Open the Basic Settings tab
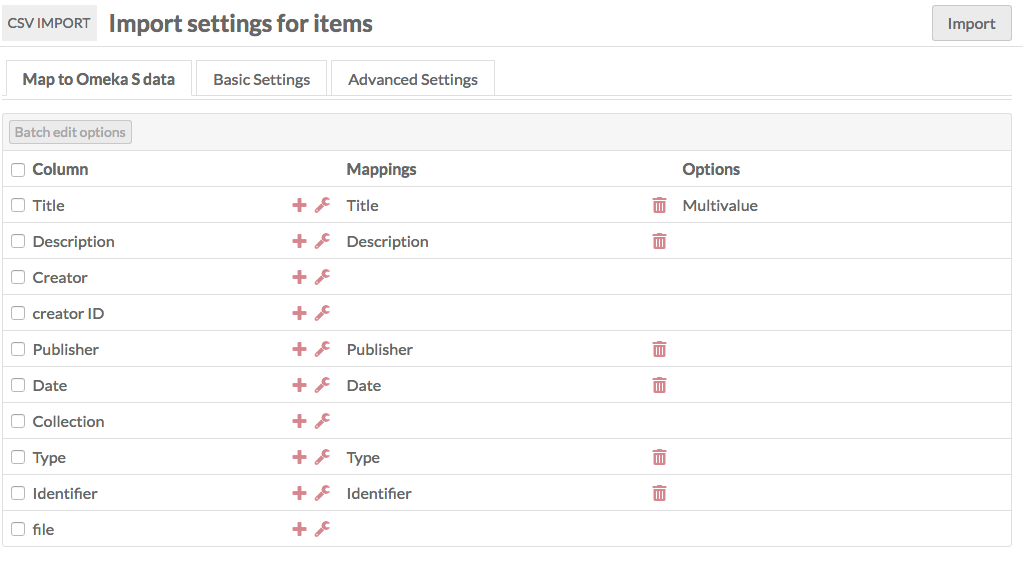Image resolution: width=1023 pixels, height=561 pixels. (262, 79)
